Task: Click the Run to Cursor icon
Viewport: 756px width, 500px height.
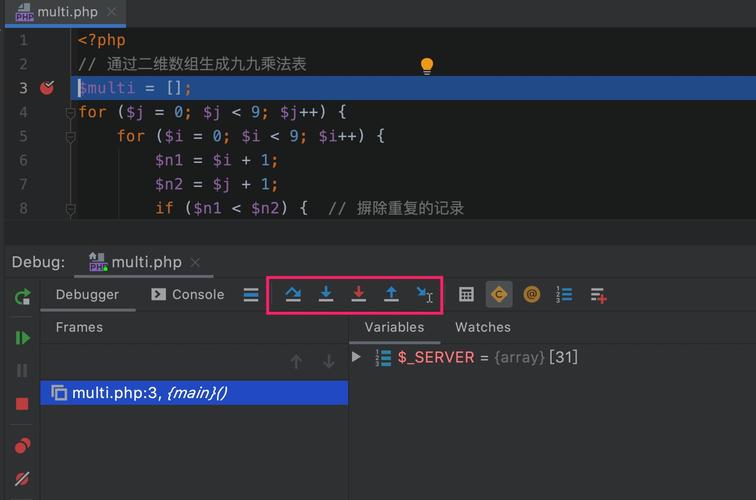Action: point(424,295)
